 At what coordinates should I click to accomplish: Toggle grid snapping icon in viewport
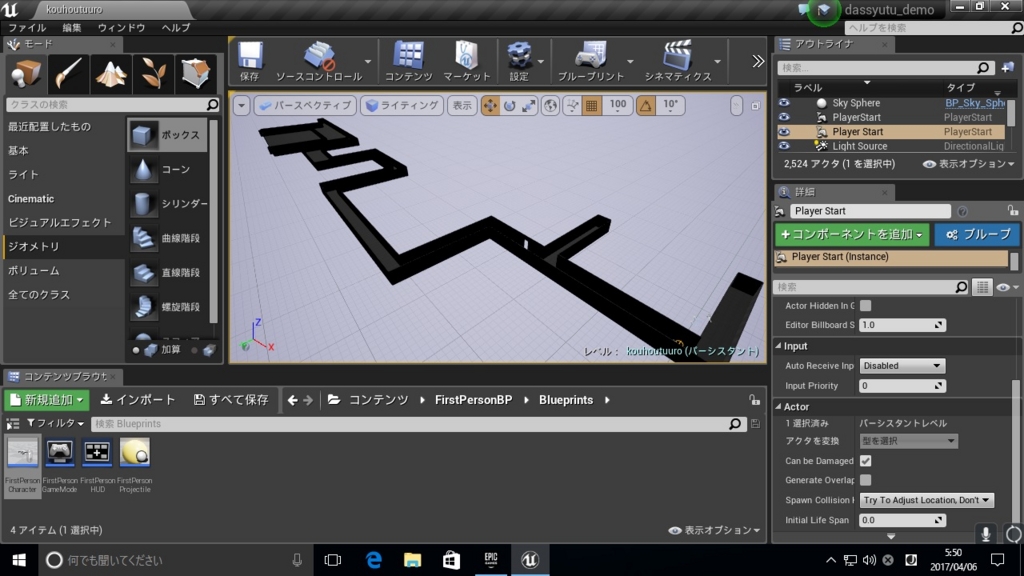(x=591, y=106)
